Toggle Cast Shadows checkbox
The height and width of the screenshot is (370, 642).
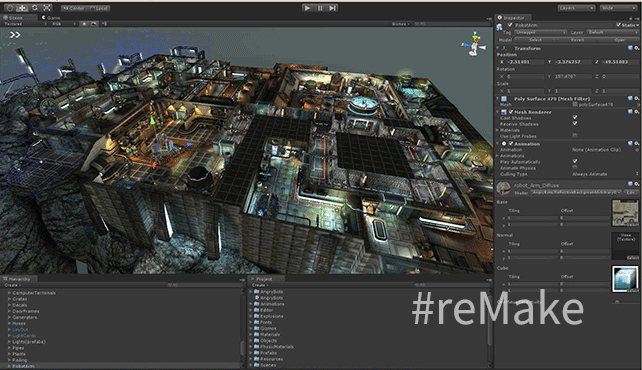coord(575,117)
